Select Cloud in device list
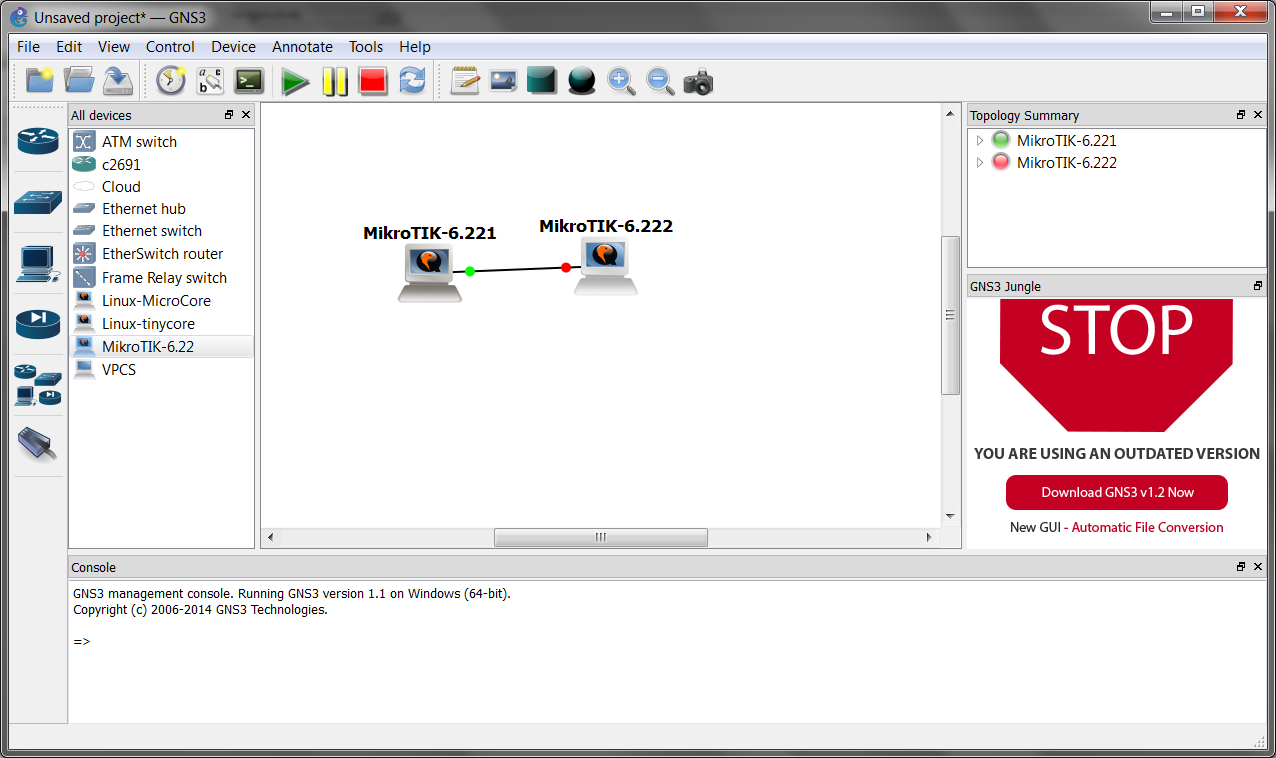This screenshot has width=1276, height=758. pyautogui.click(x=161, y=187)
